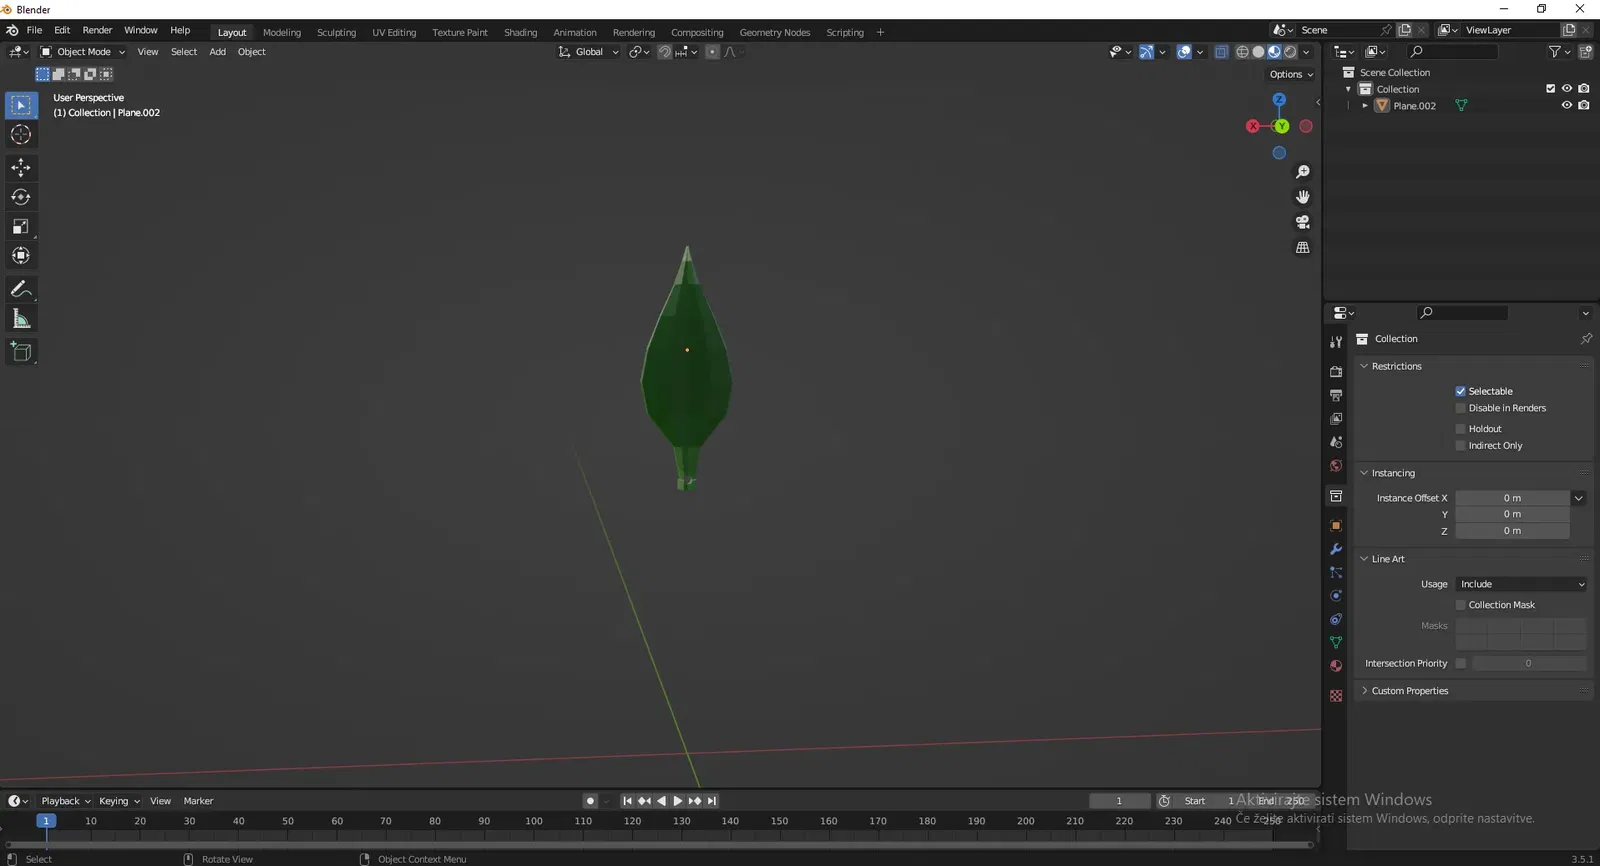Viewport: 1600px width, 866px height.
Task: Enable the Indirect Only checkbox
Action: (1460, 446)
